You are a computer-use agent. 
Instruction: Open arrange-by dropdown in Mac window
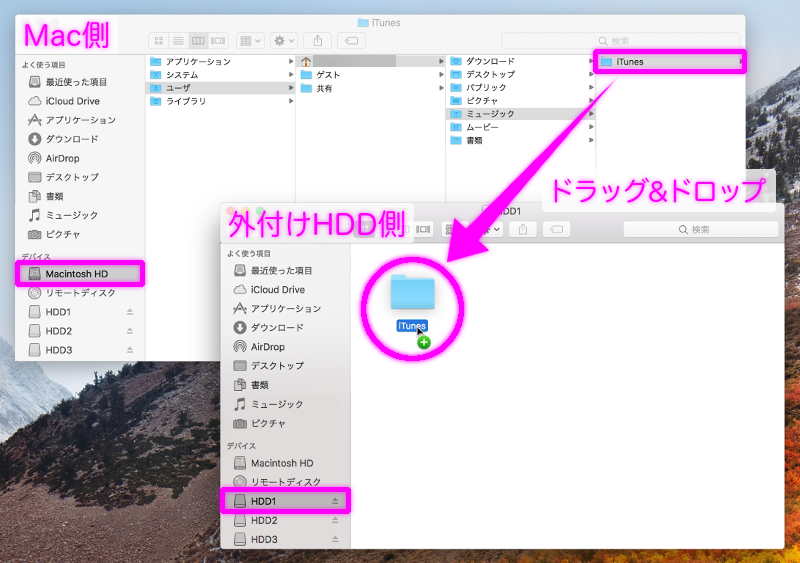[x=250, y=40]
